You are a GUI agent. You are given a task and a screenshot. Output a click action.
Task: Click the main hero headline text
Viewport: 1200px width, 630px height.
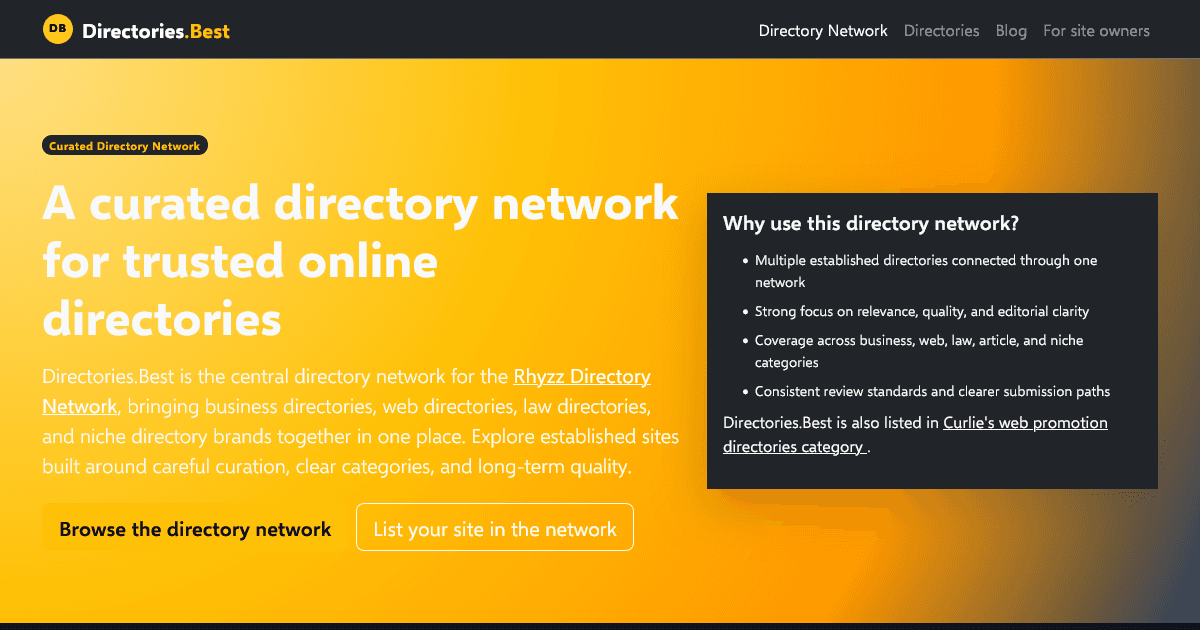360,262
